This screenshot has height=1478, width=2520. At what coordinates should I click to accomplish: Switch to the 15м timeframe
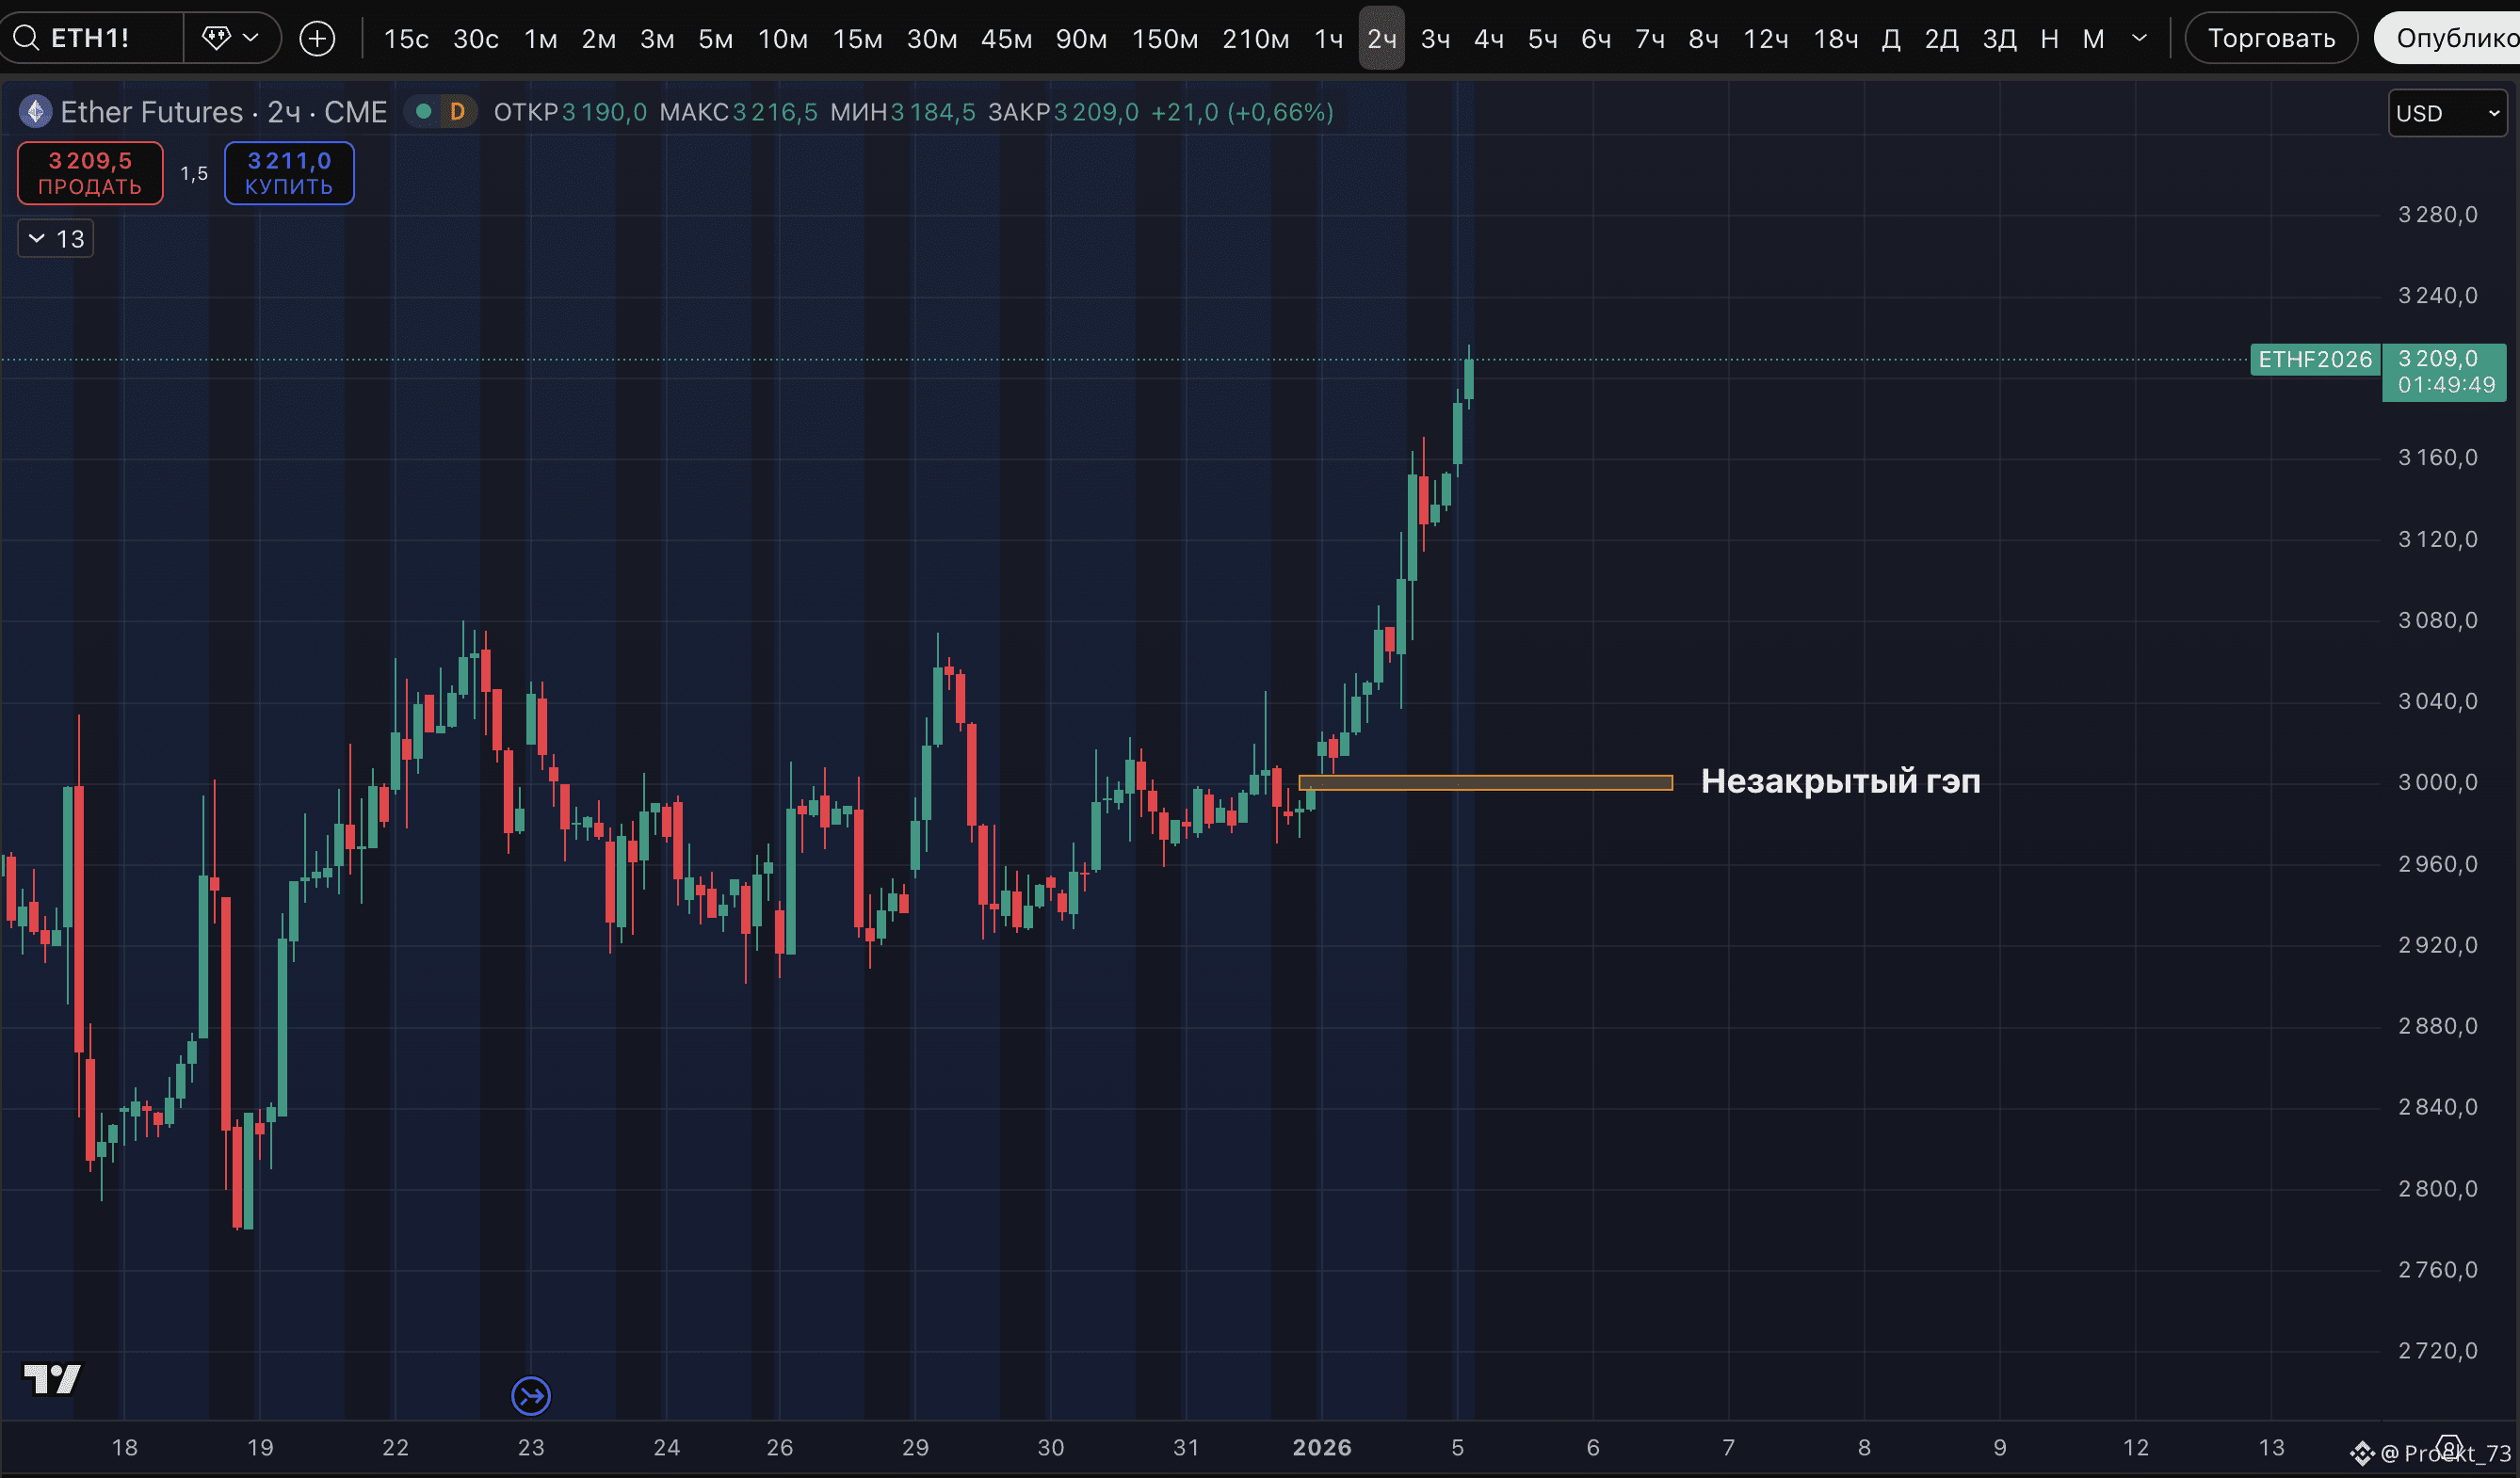click(x=857, y=39)
